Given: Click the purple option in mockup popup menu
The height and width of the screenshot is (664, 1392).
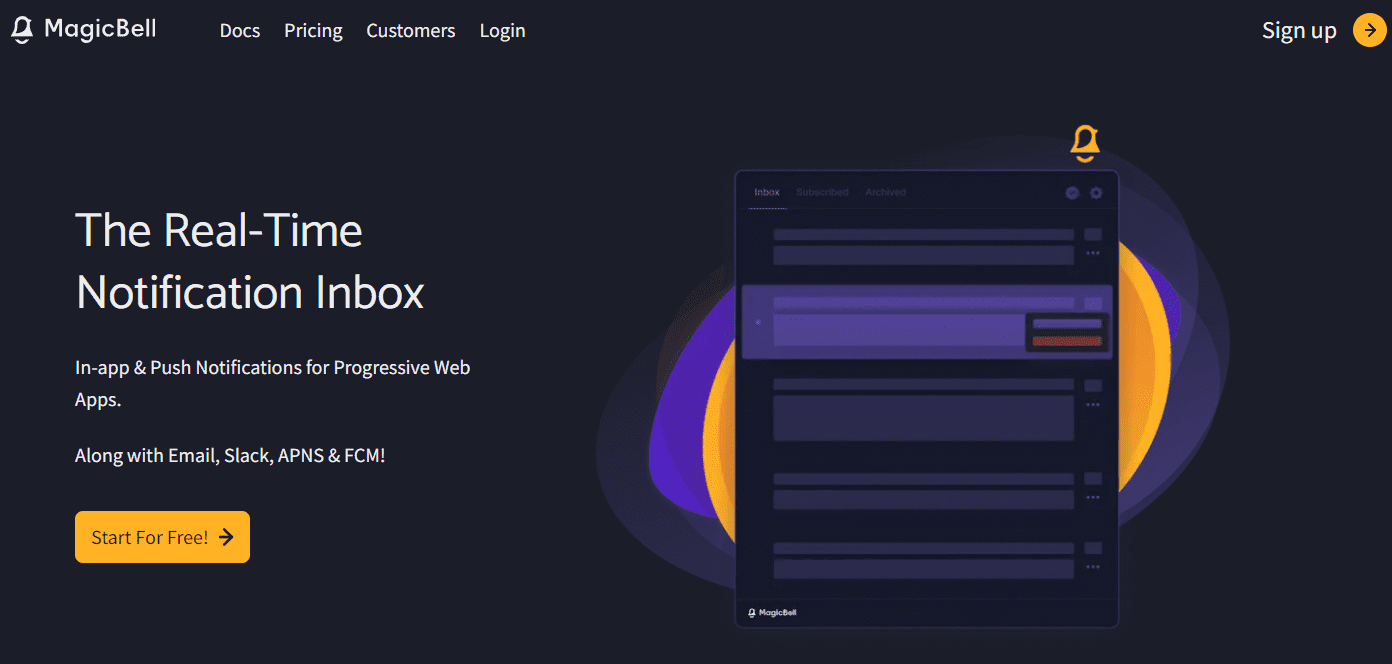Looking at the screenshot, I should tap(1067, 324).
